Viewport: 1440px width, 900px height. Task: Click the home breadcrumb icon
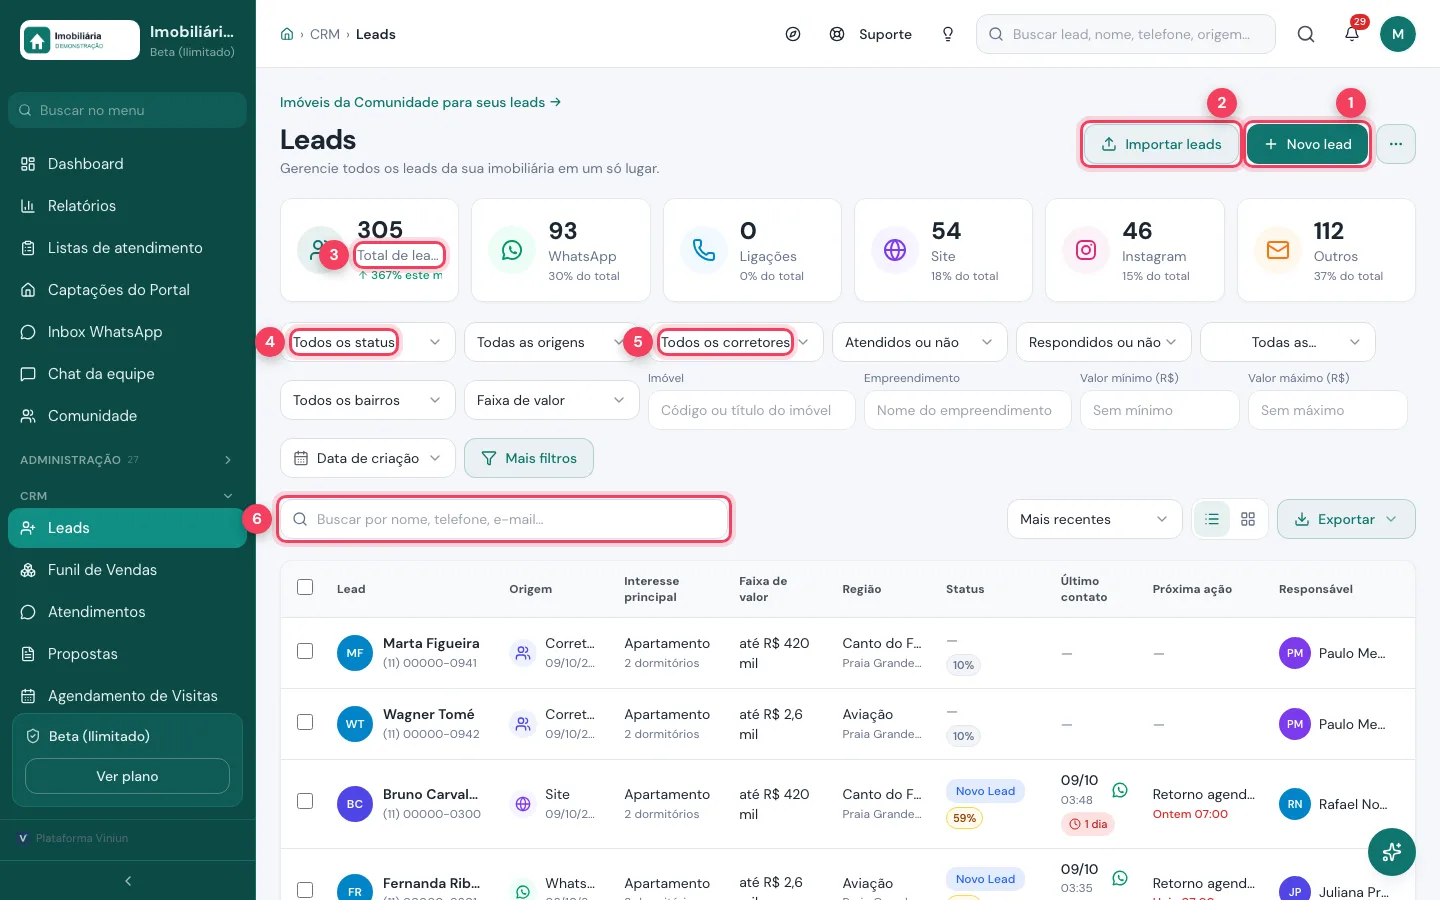[287, 34]
